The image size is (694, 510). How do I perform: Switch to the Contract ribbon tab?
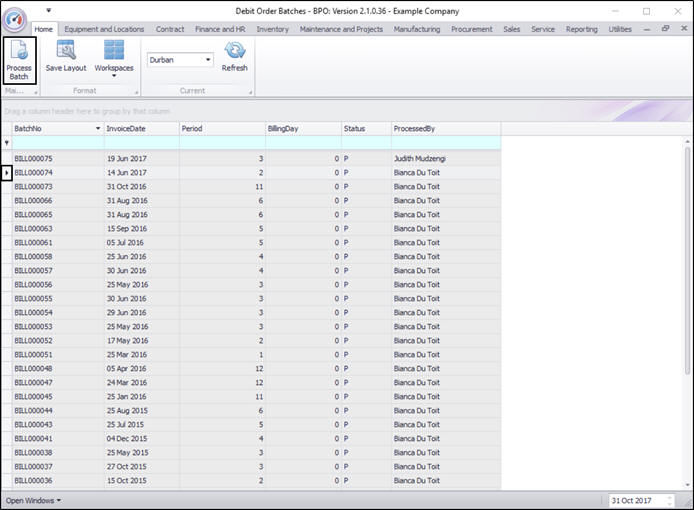(x=170, y=29)
